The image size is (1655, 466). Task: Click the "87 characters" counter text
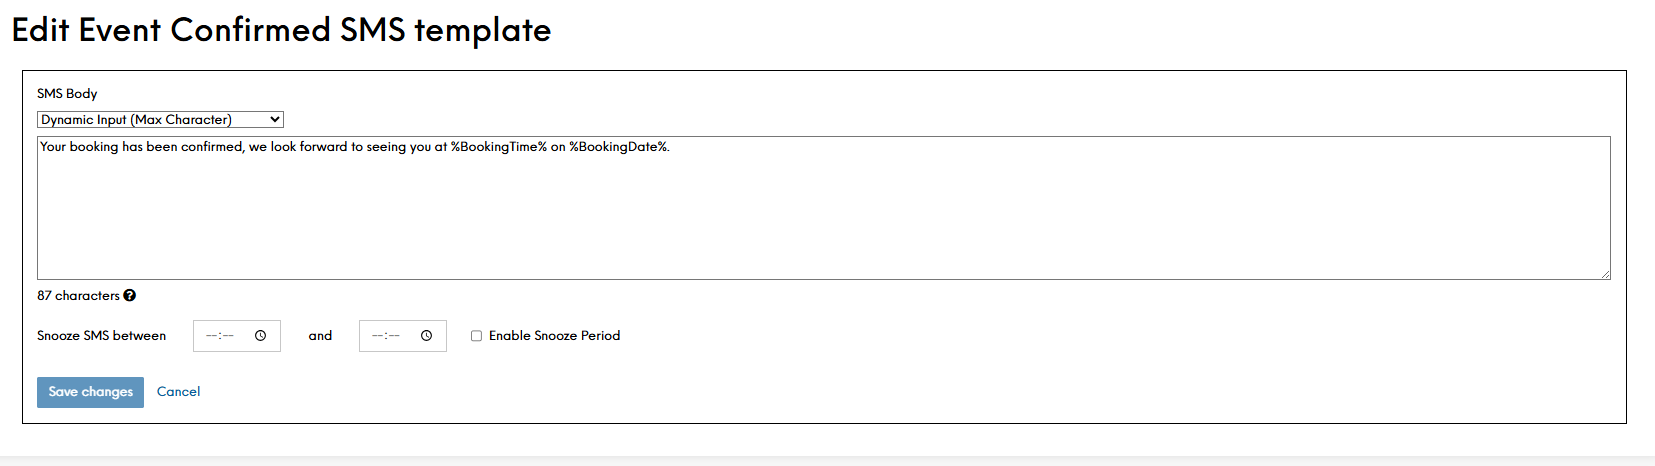pos(78,296)
